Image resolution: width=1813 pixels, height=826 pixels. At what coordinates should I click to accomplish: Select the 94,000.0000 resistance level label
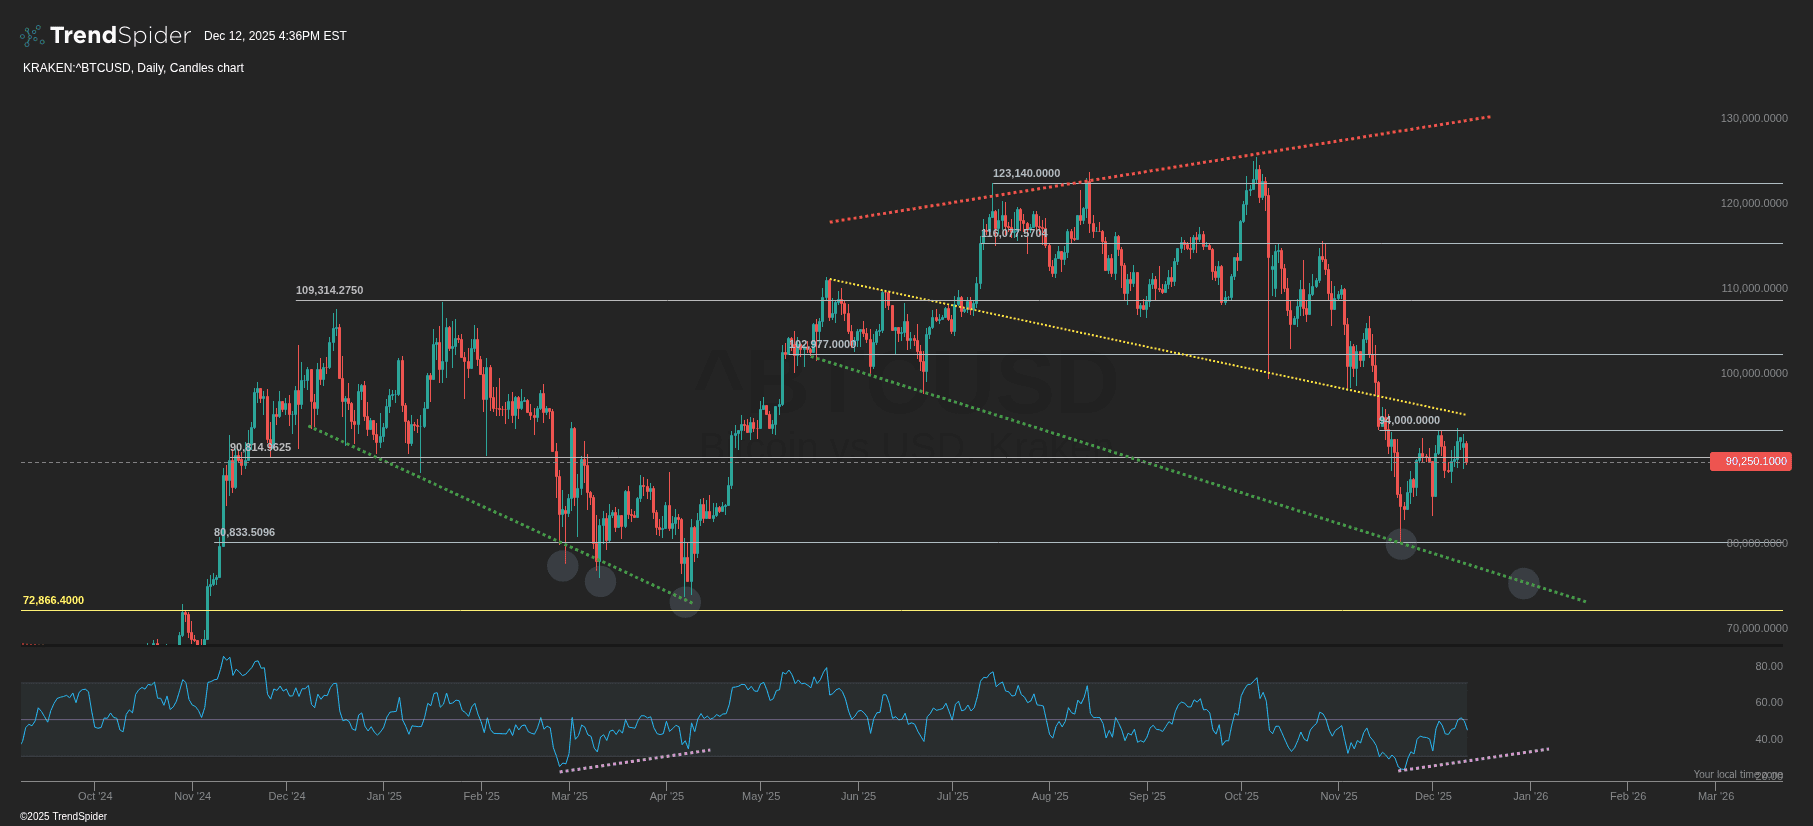tap(1409, 420)
